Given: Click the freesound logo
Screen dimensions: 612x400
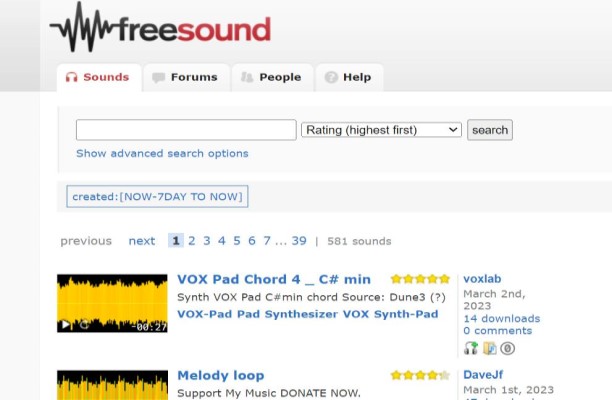Looking at the screenshot, I should tap(160, 29).
